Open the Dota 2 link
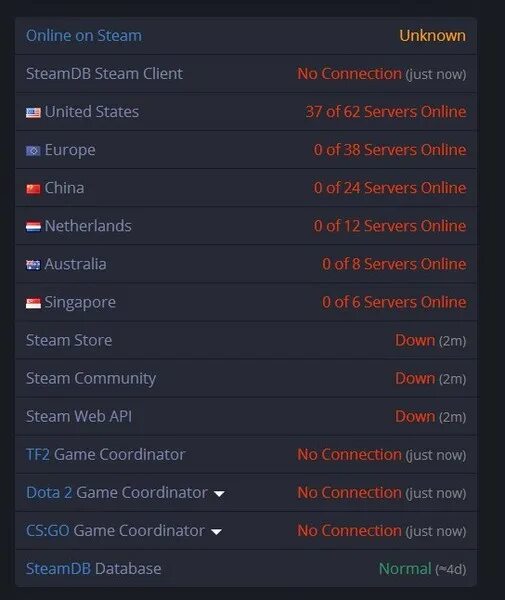 click(49, 492)
